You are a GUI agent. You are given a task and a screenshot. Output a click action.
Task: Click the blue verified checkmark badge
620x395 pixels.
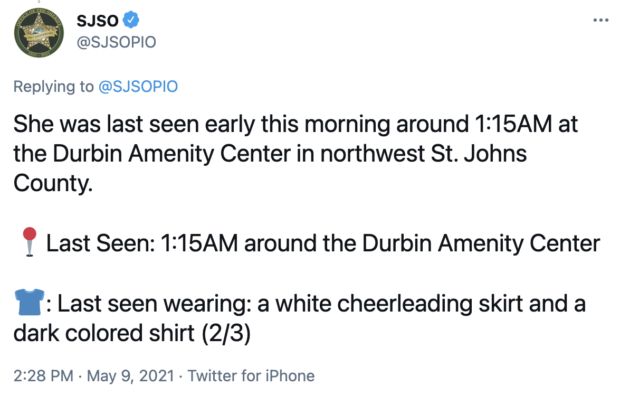click(131, 20)
